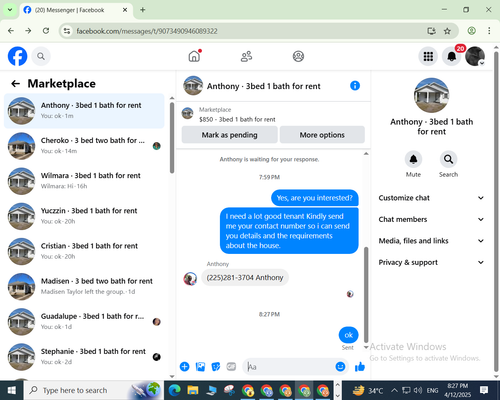The height and width of the screenshot is (400, 500).
Task: Send a thumbs-up like
Action: [360, 367]
